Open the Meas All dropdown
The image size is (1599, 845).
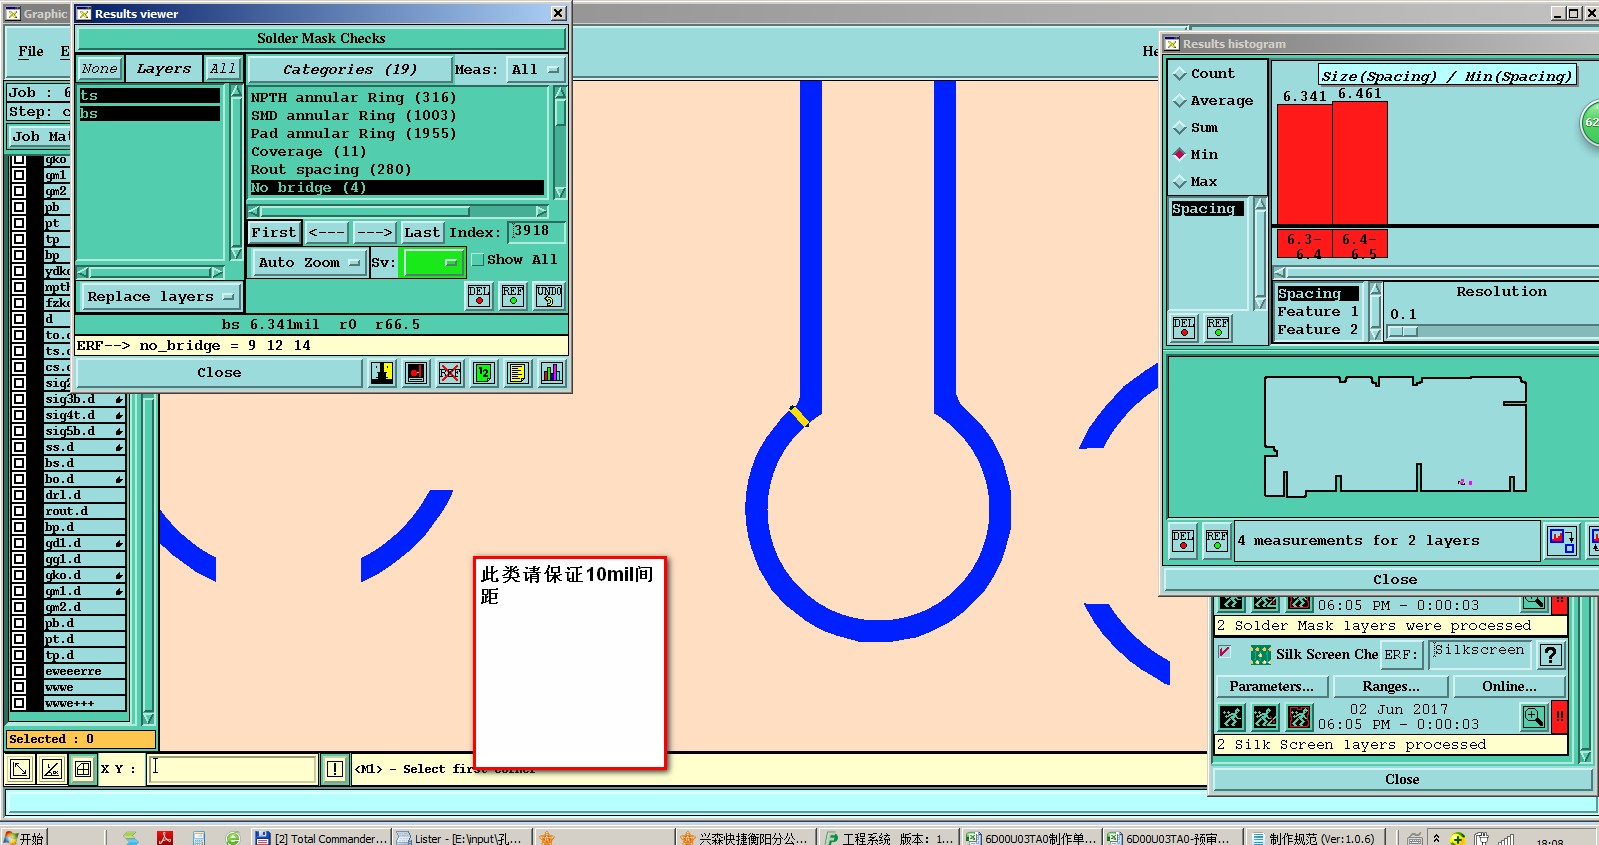tap(535, 70)
